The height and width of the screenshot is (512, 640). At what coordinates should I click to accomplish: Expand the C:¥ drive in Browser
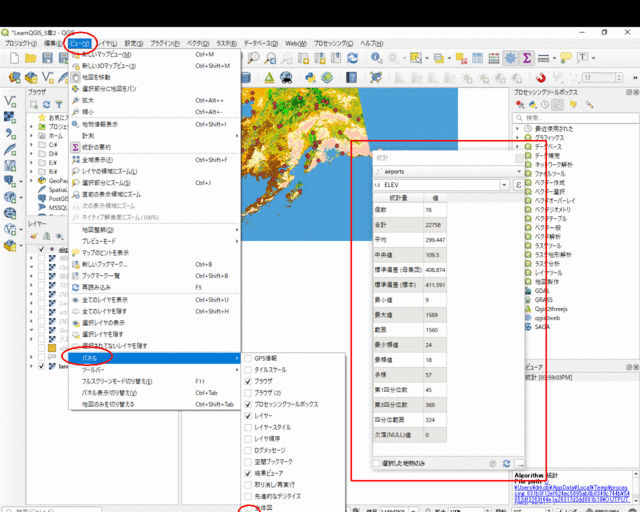click(x=31, y=145)
